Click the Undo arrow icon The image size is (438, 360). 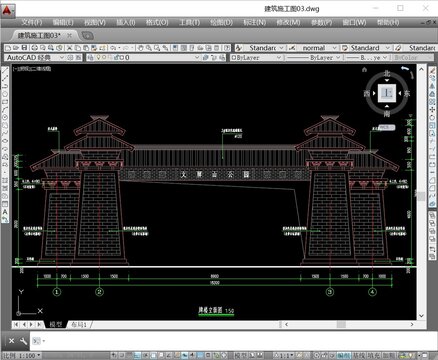pyautogui.click(x=113, y=48)
